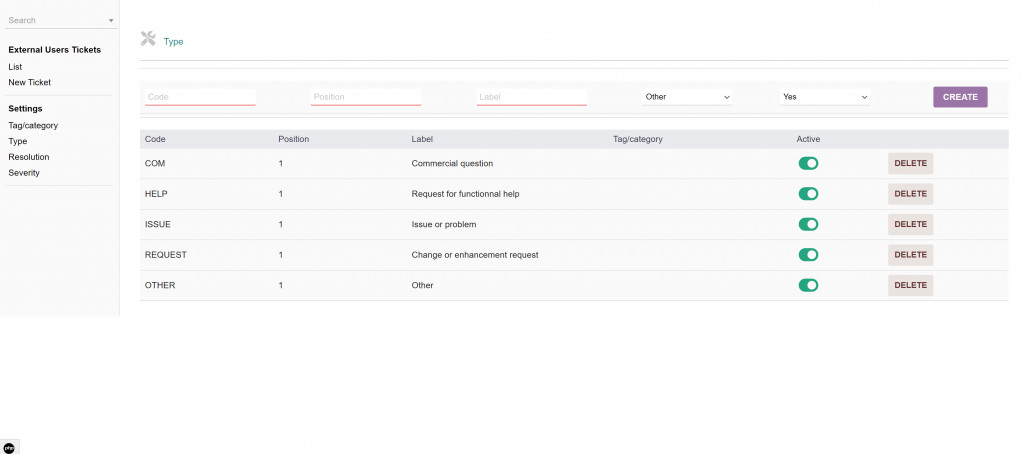Viewport: 1024px width, 454px height.
Task: Click the Request for functionnal help label
Action: pos(466,194)
